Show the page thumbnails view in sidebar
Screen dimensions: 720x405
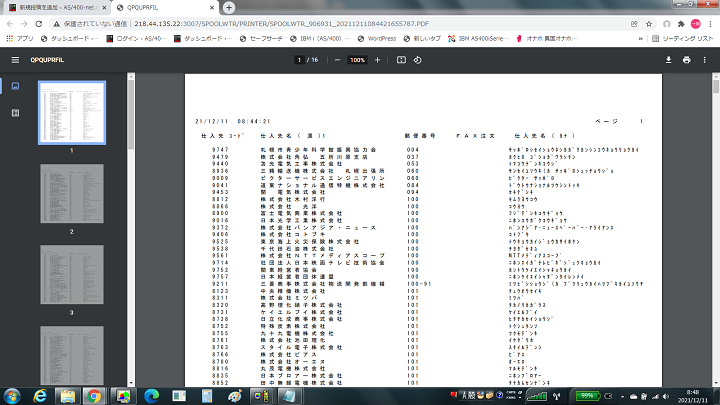[15, 87]
